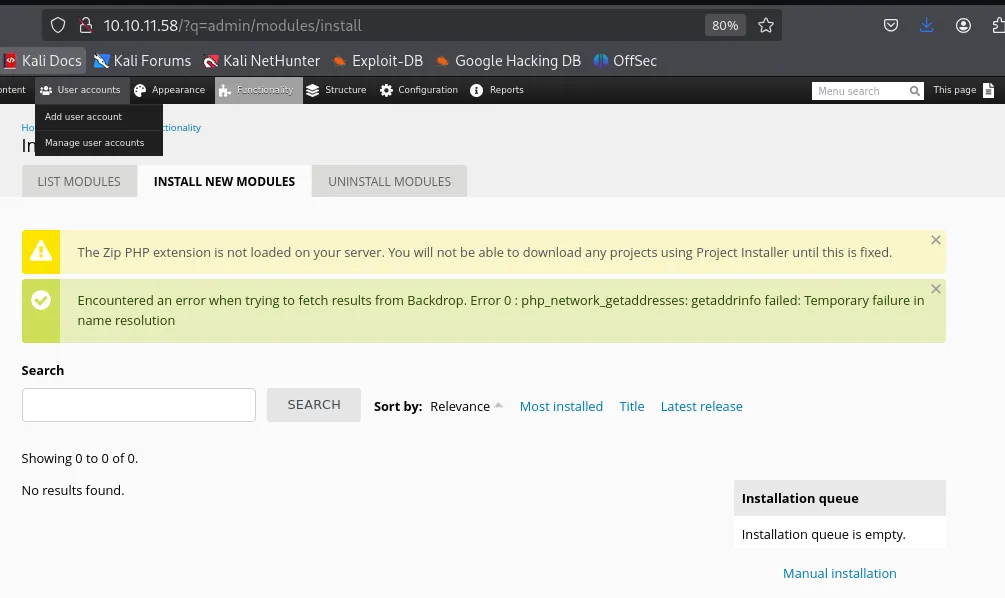Switch to the Install New Modules tab
The width and height of the screenshot is (1005, 598).
224,181
